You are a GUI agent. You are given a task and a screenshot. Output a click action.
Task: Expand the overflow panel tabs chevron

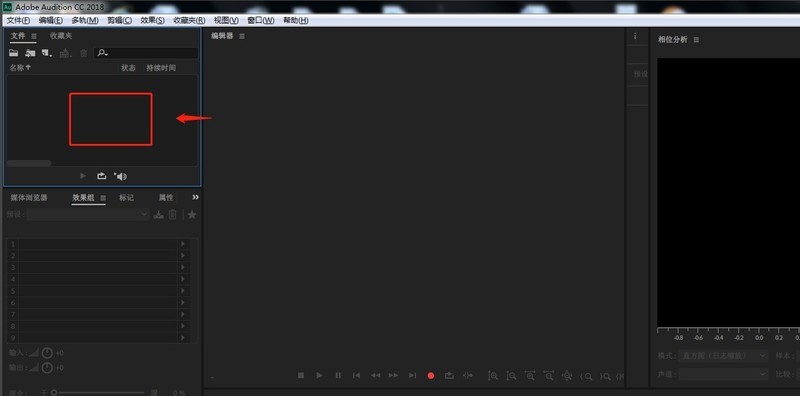(x=195, y=197)
